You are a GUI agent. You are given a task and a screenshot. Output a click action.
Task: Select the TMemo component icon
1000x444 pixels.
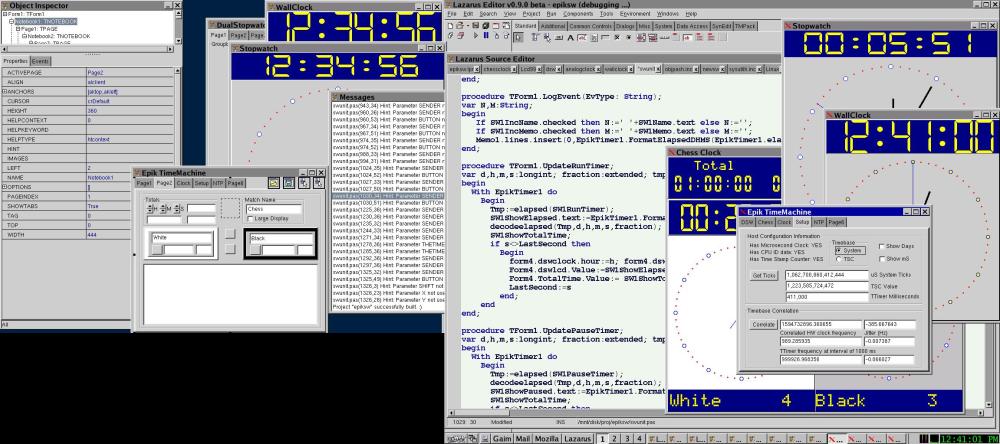(x=594, y=37)
